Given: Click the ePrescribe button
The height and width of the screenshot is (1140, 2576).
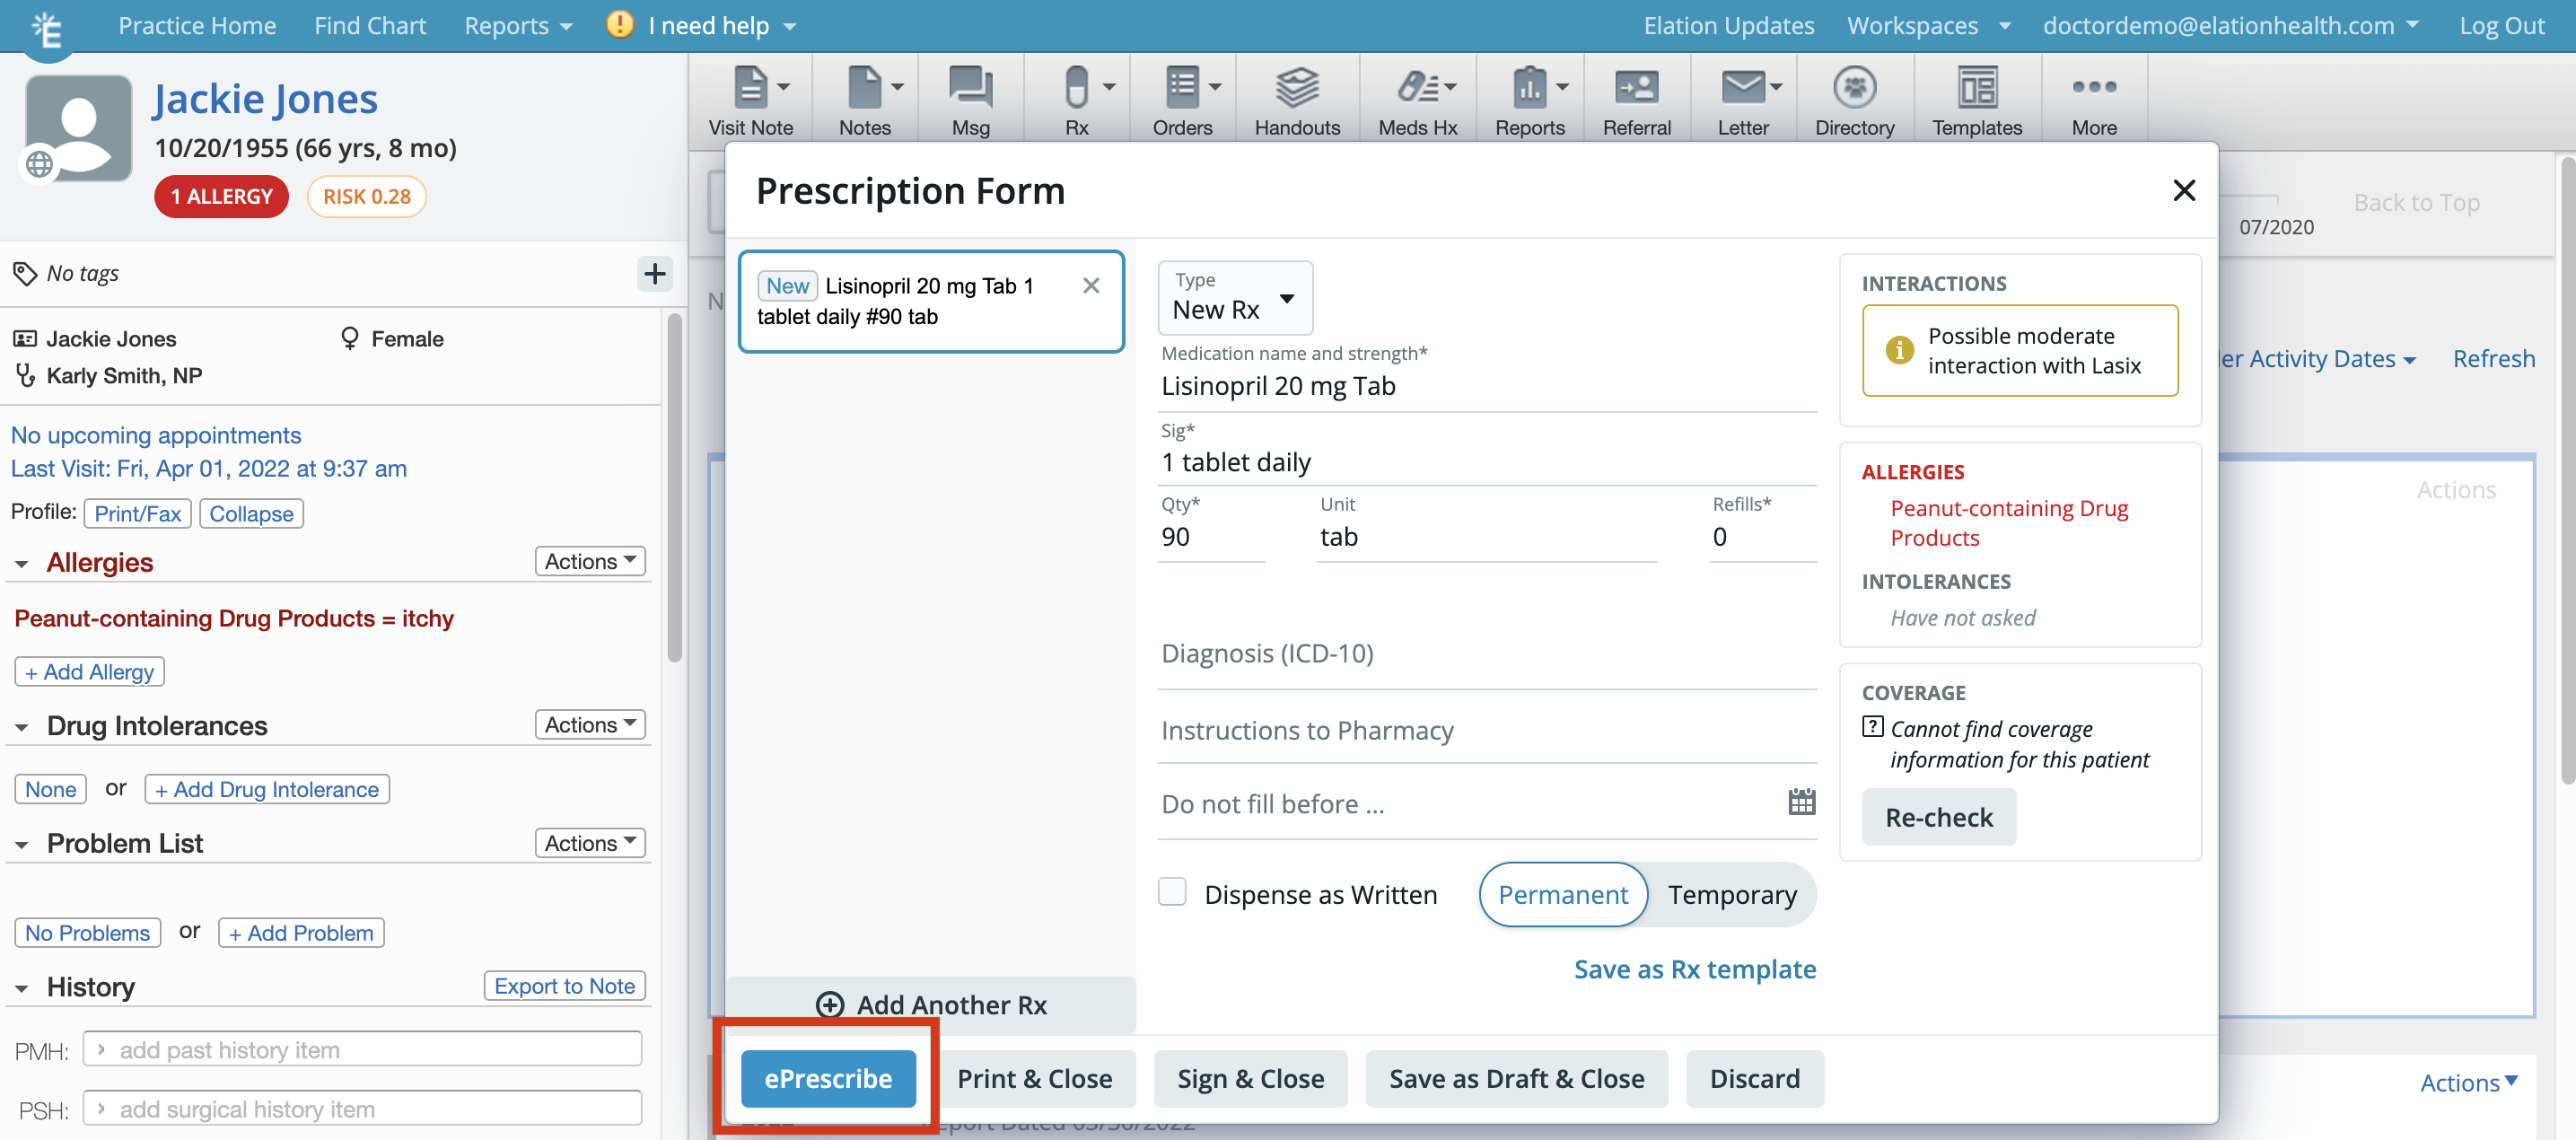Looking at the screenshot, I should click(828, 1078).
